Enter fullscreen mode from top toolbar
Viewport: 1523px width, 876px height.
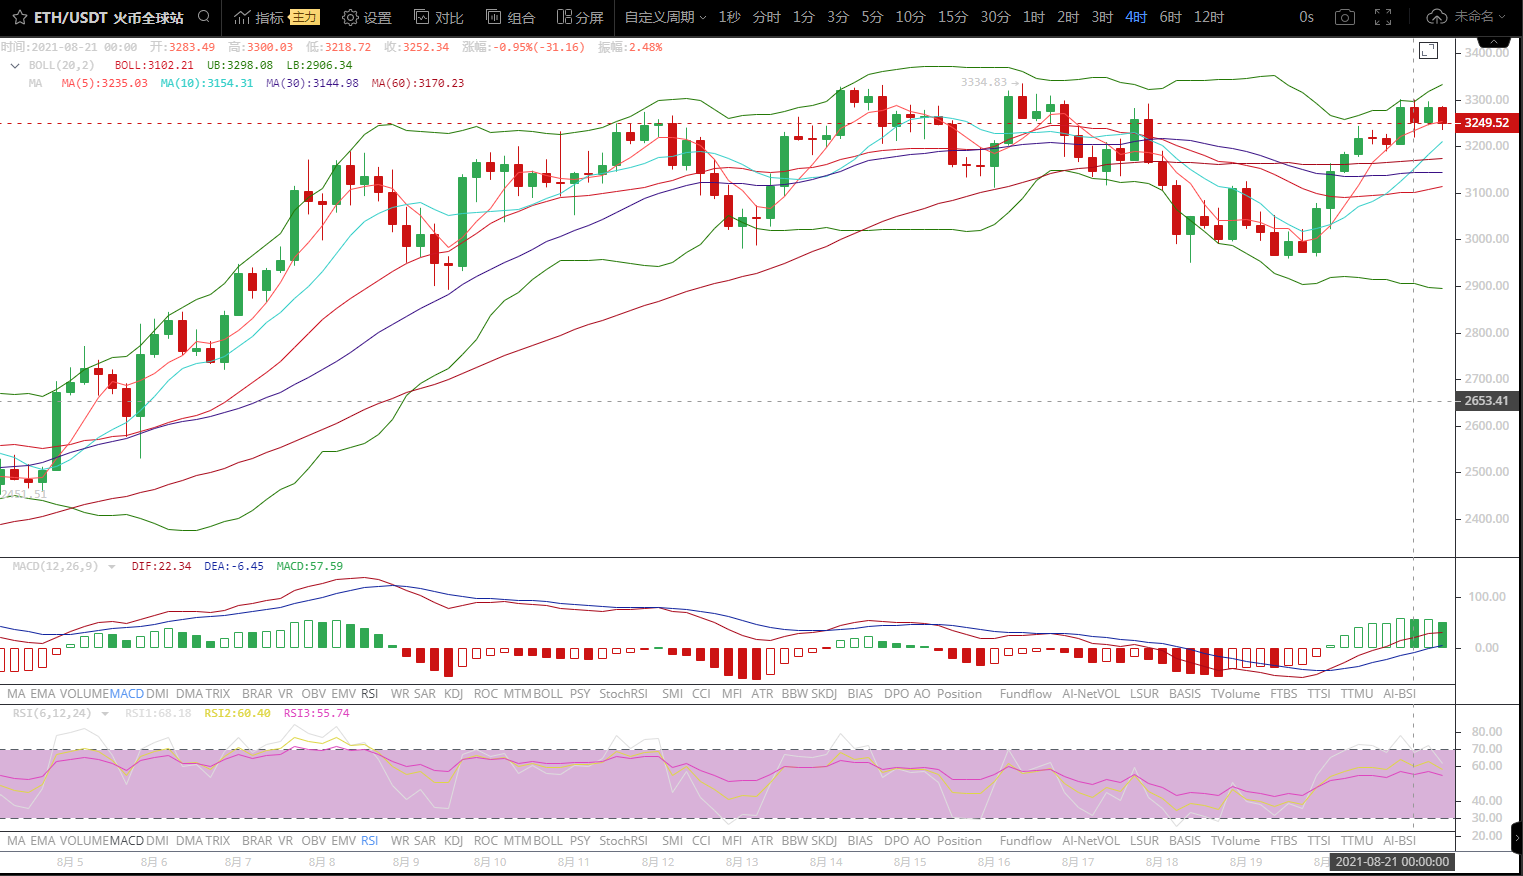(1383, 18)
